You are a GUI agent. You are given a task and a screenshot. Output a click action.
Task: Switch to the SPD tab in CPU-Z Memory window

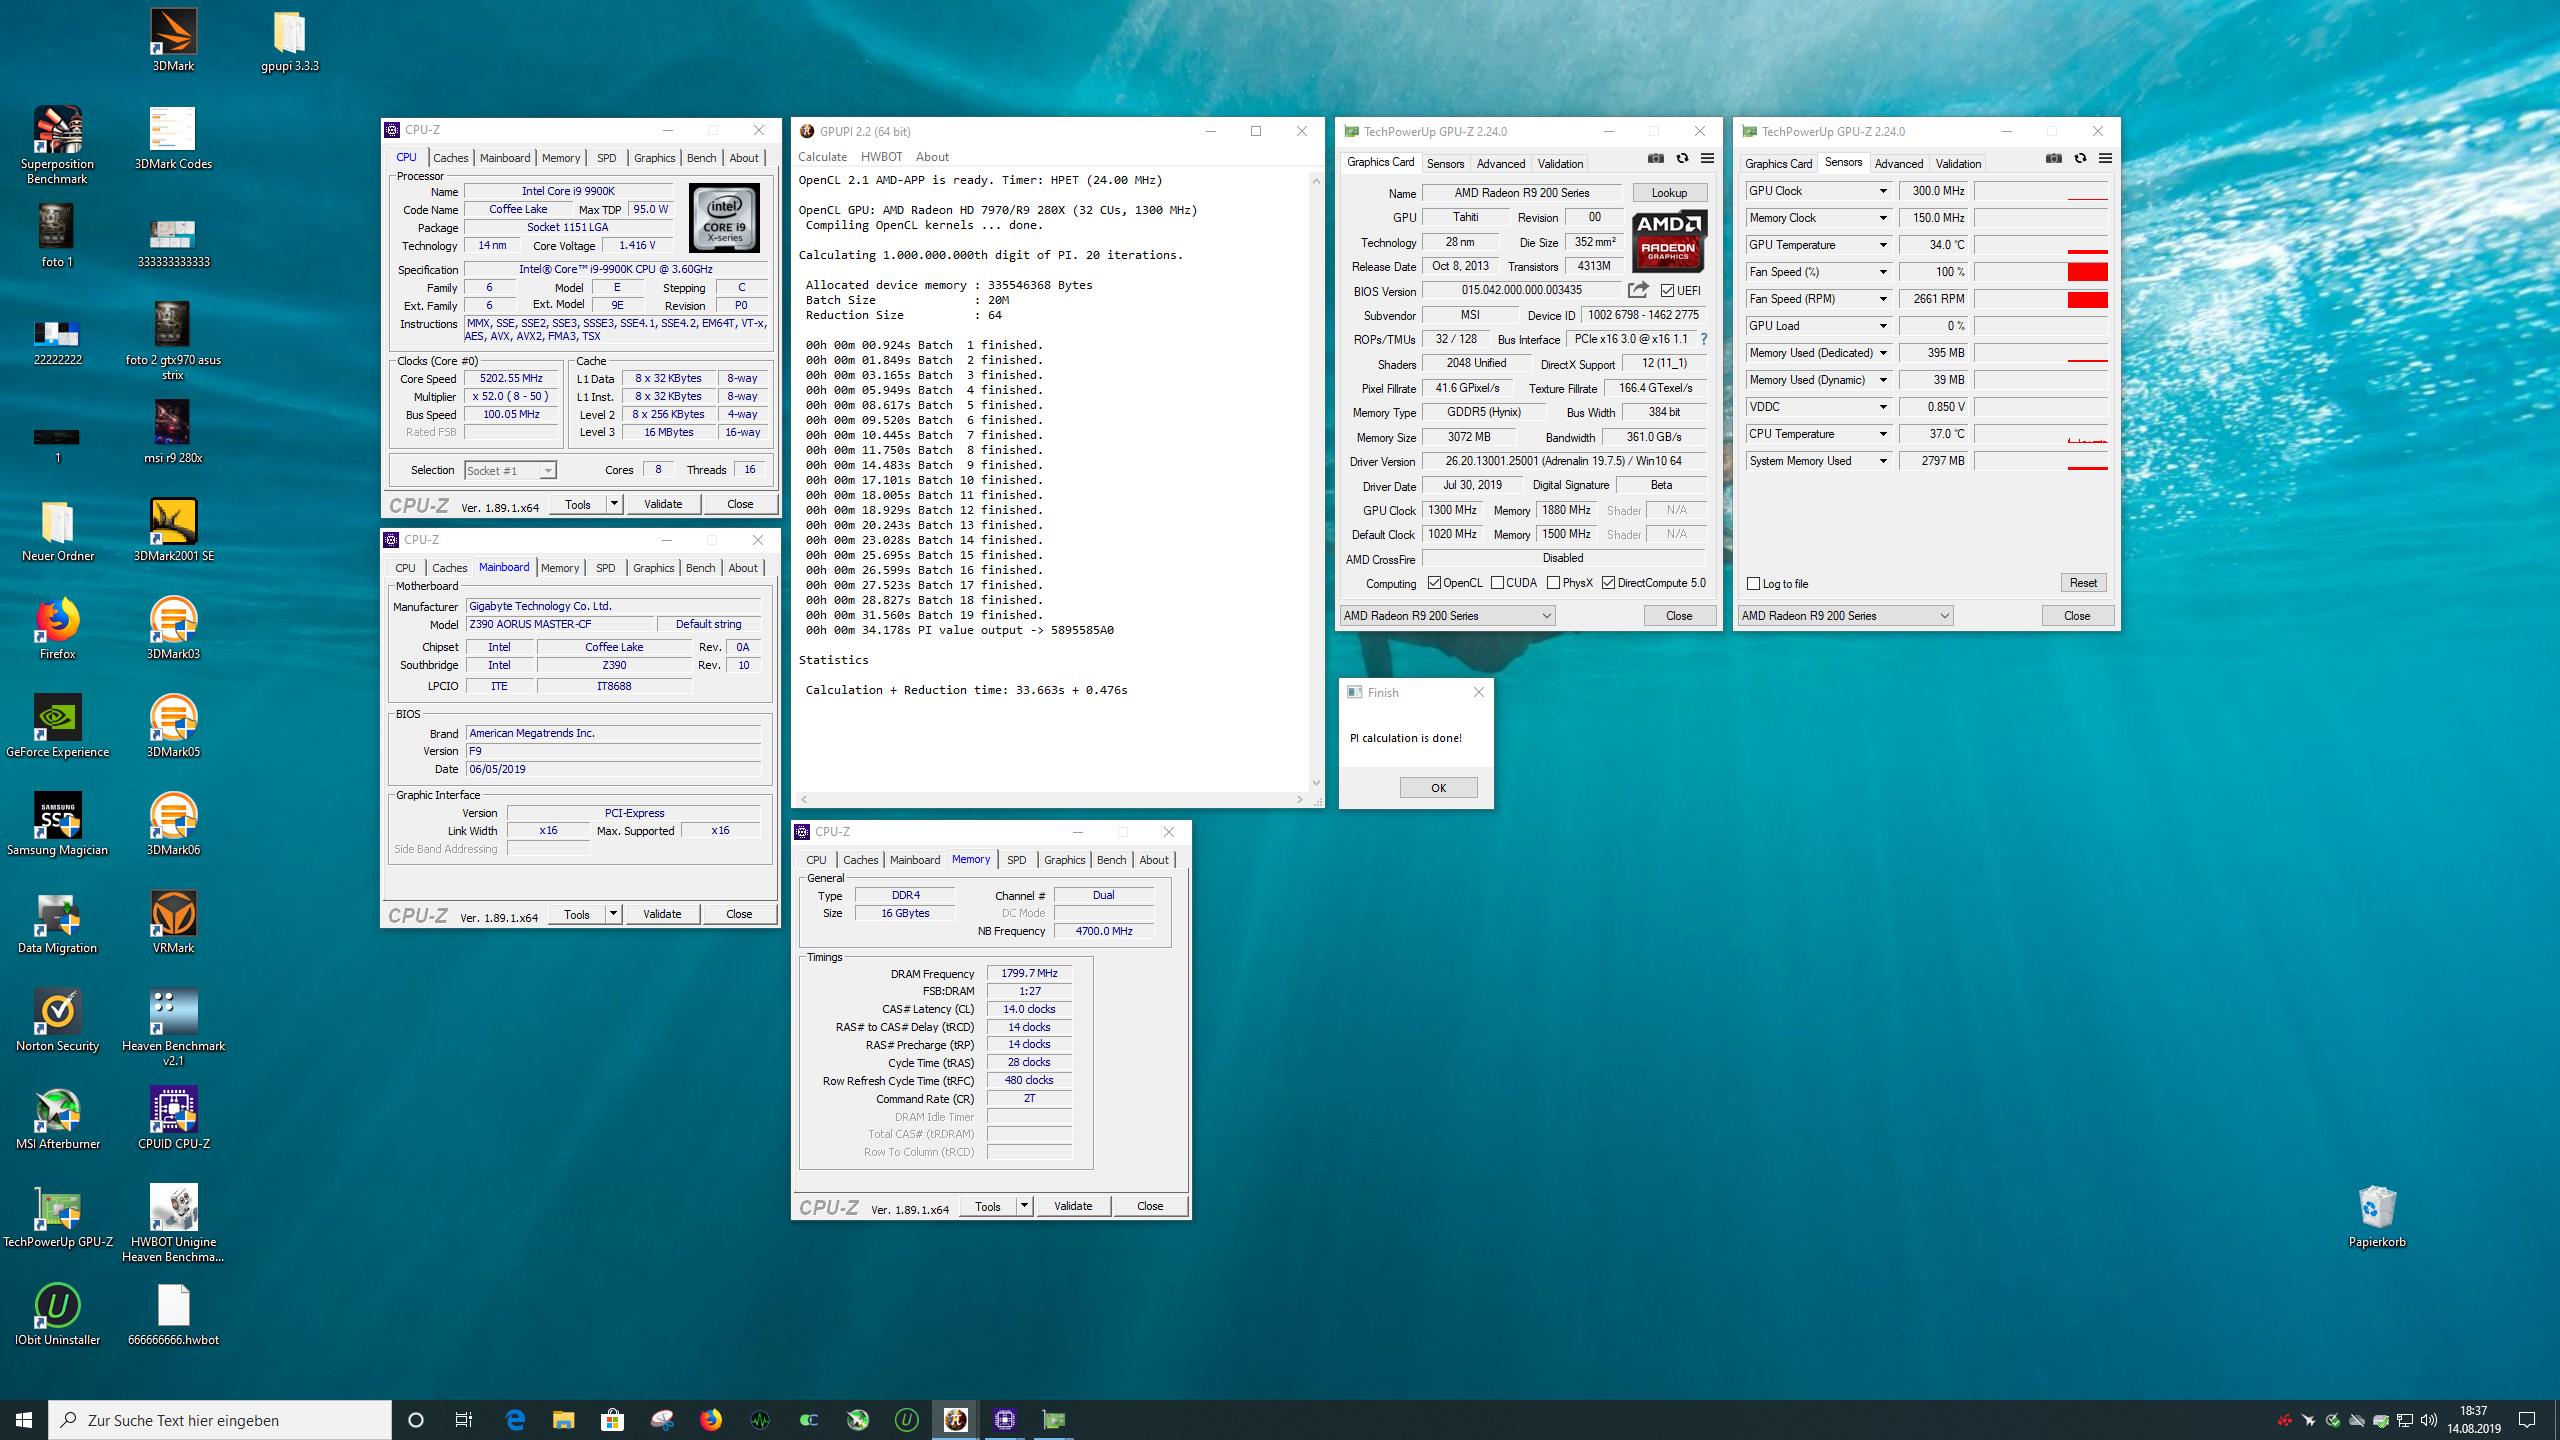coord(1016,860)
